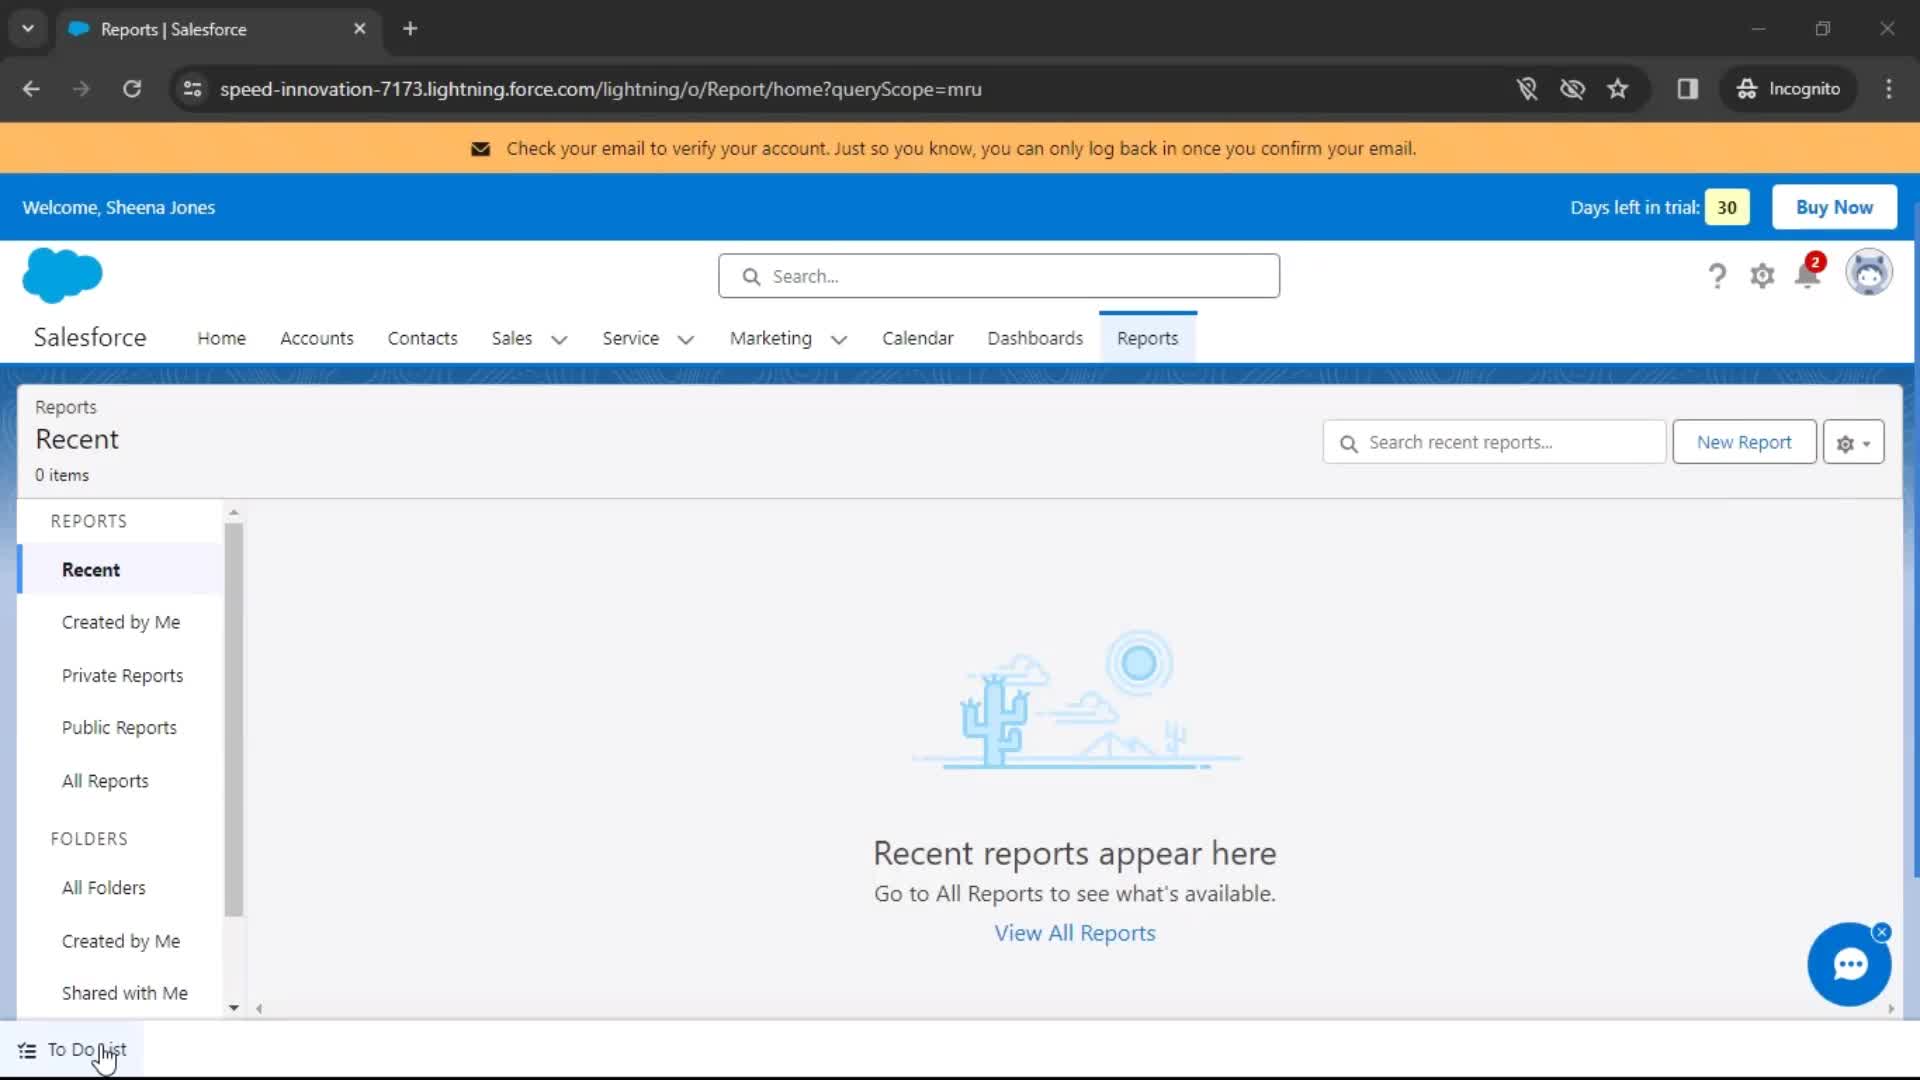This screenshot has height=1080, width=1920.
Task: Click the New Report button
Action: 1744,442
